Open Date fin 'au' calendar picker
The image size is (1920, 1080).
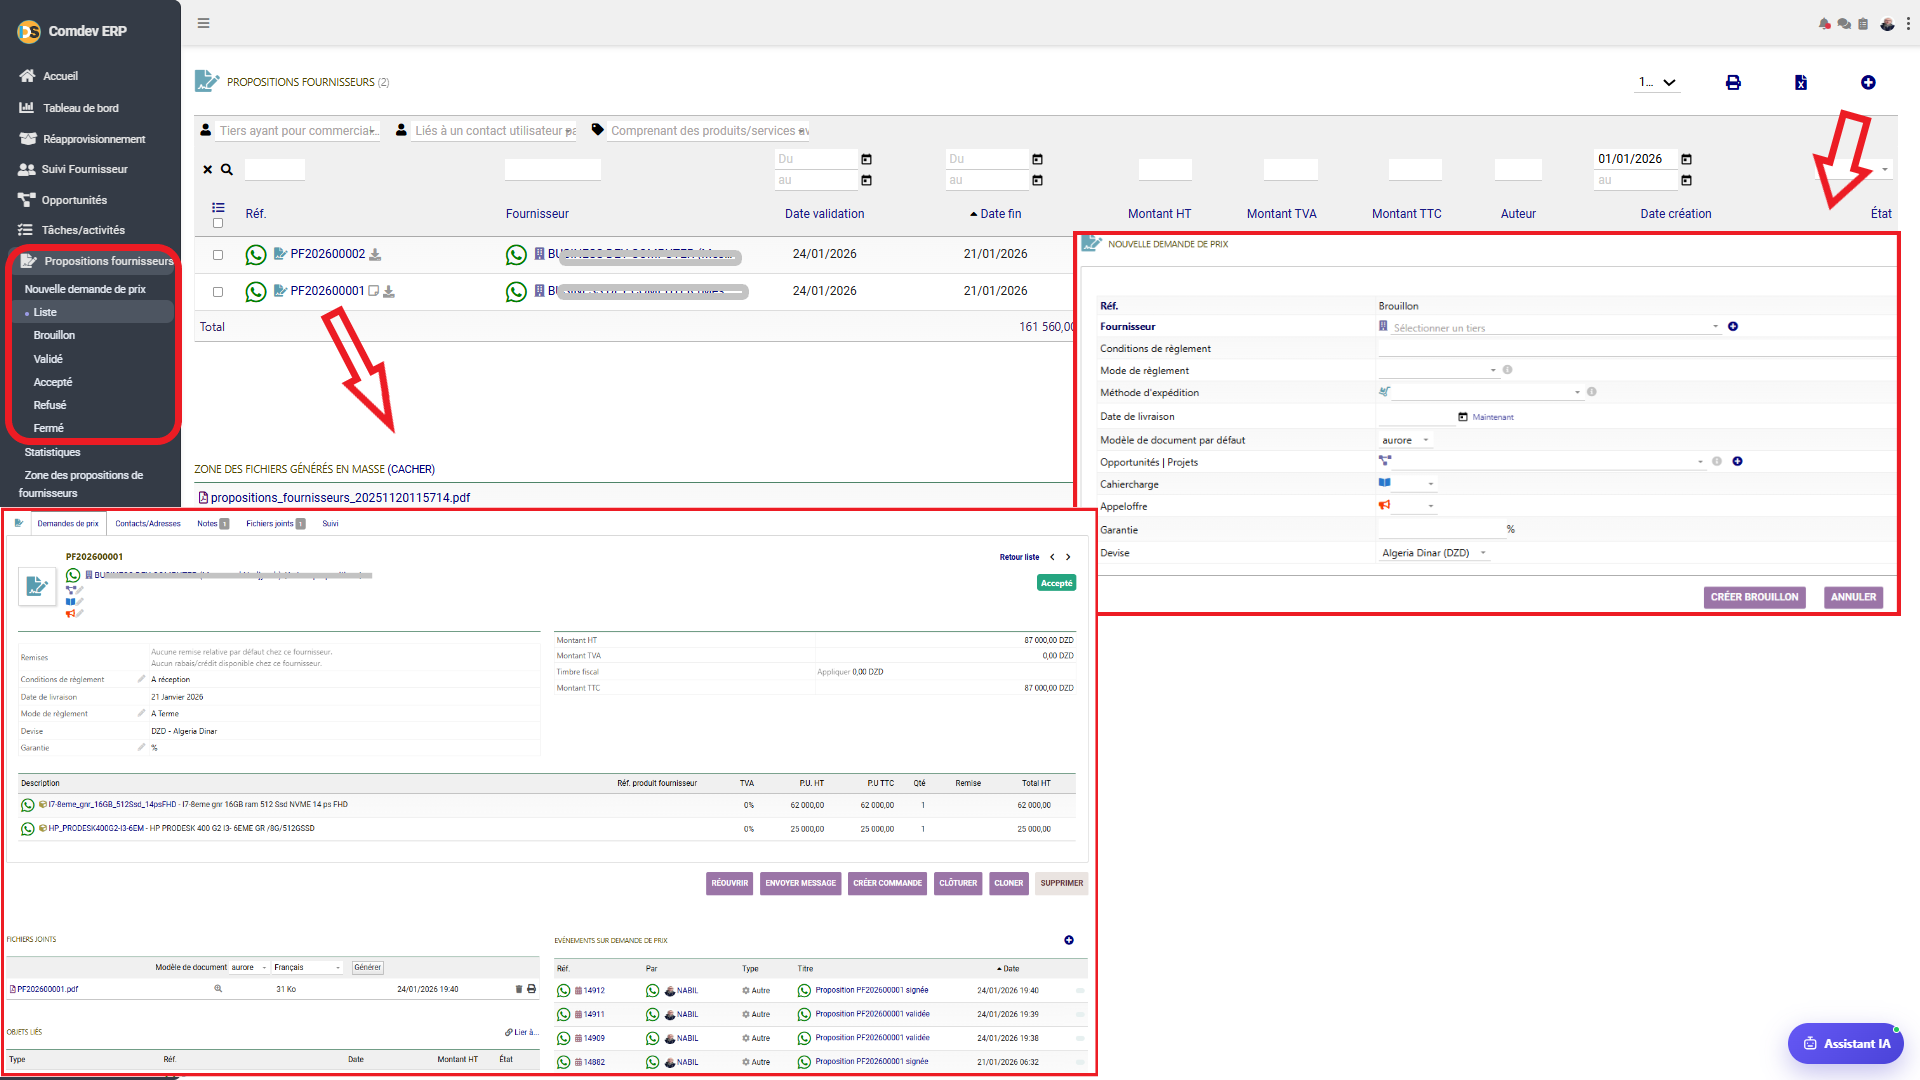point(1037,181)
